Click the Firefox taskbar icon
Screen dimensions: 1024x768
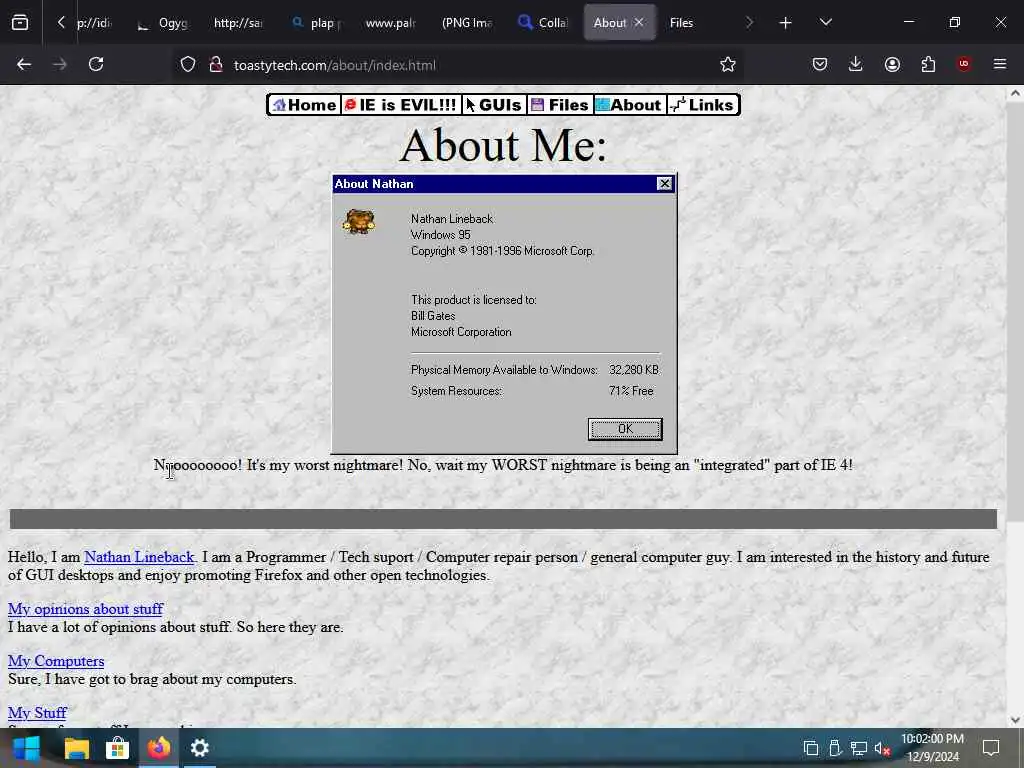[x=159, y=748]
